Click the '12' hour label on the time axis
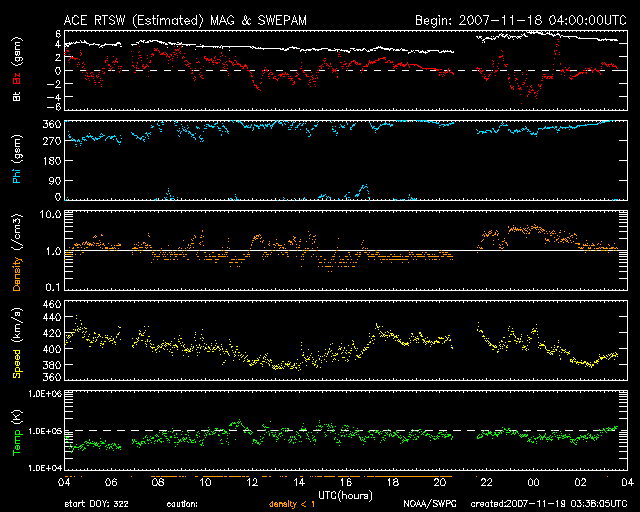 [x=252, y=483]
